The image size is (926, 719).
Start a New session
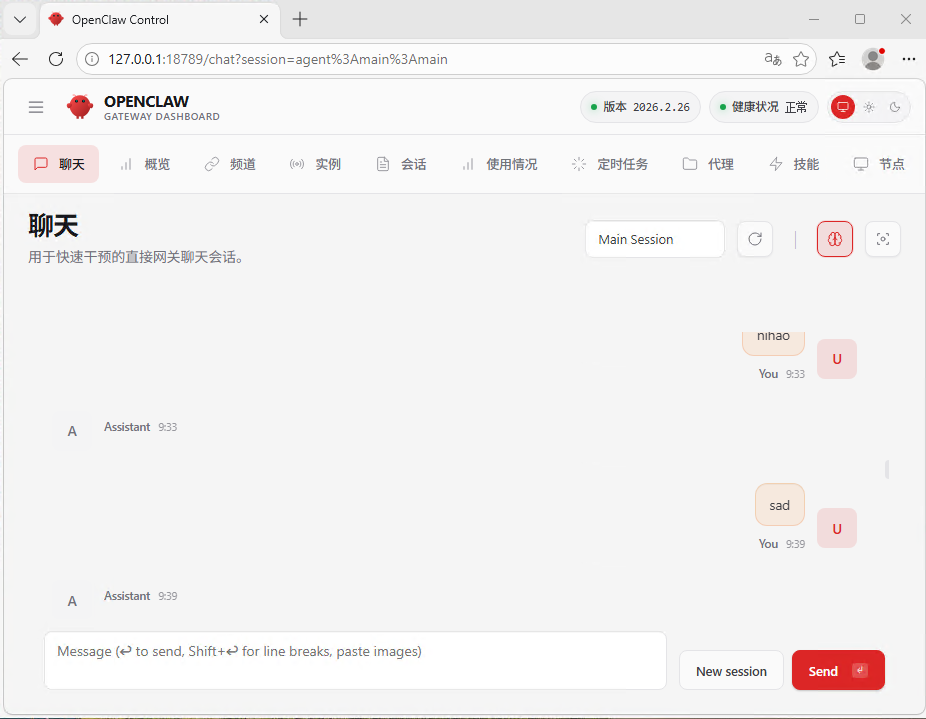pyautogui.click(x=731, y=671)
